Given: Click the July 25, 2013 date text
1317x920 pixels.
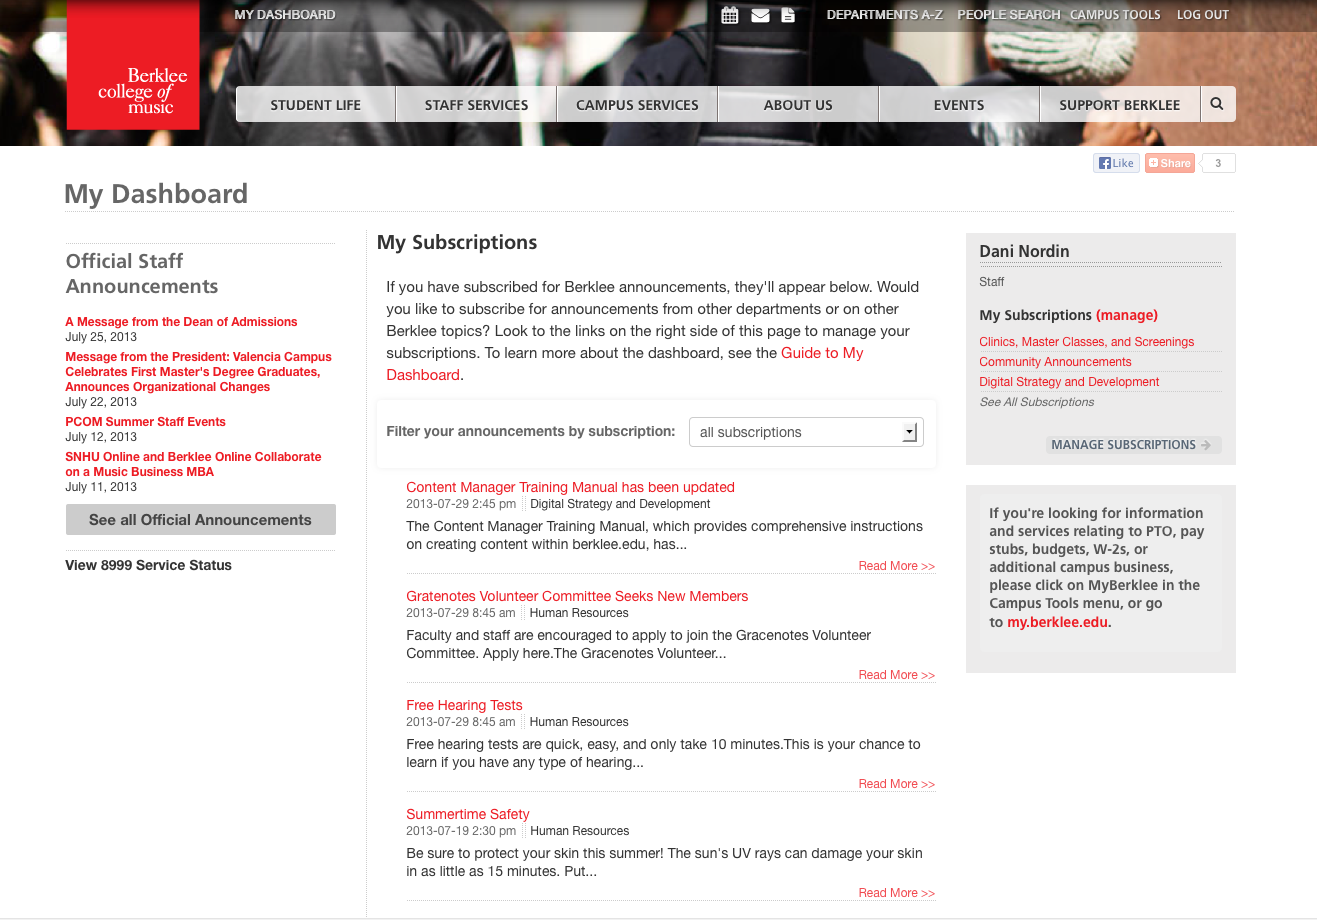Looking at the screenshot, I should 101,337.
